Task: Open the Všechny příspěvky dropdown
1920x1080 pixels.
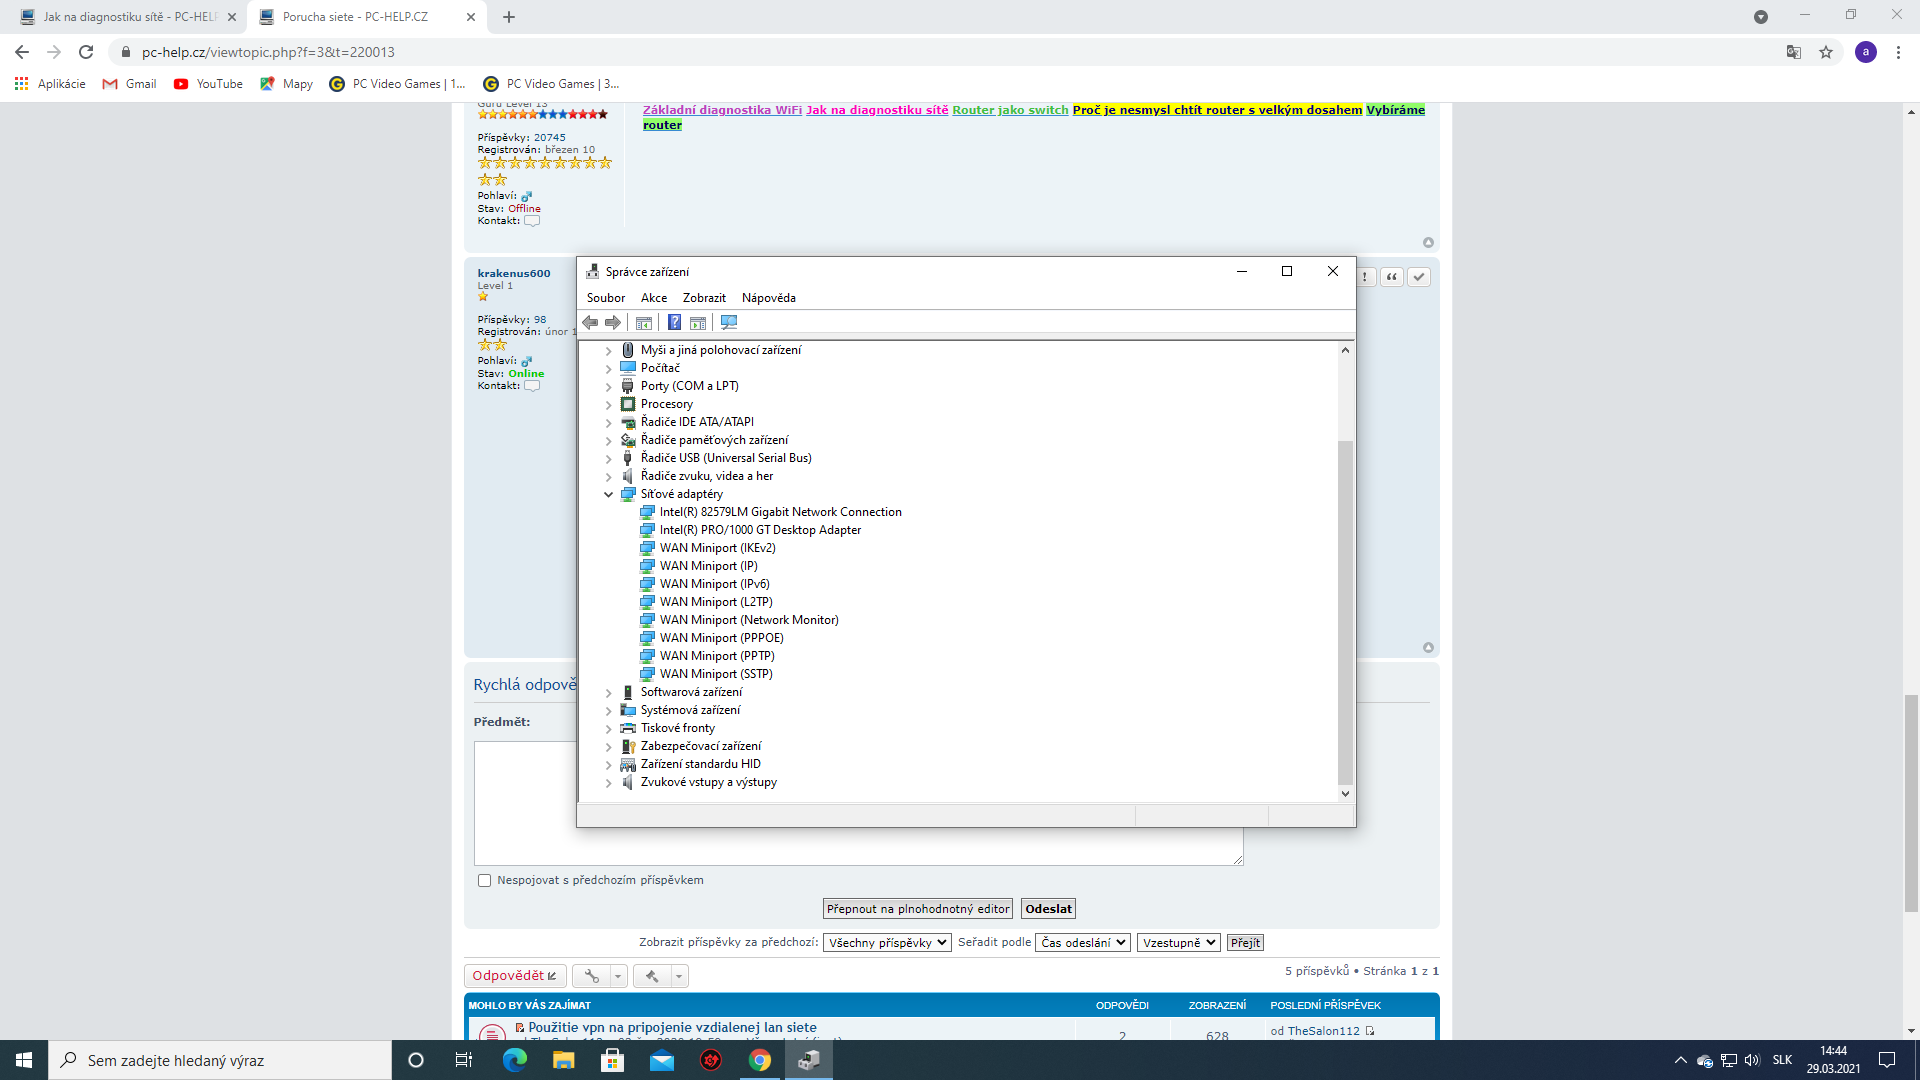Action: [886, 943]
